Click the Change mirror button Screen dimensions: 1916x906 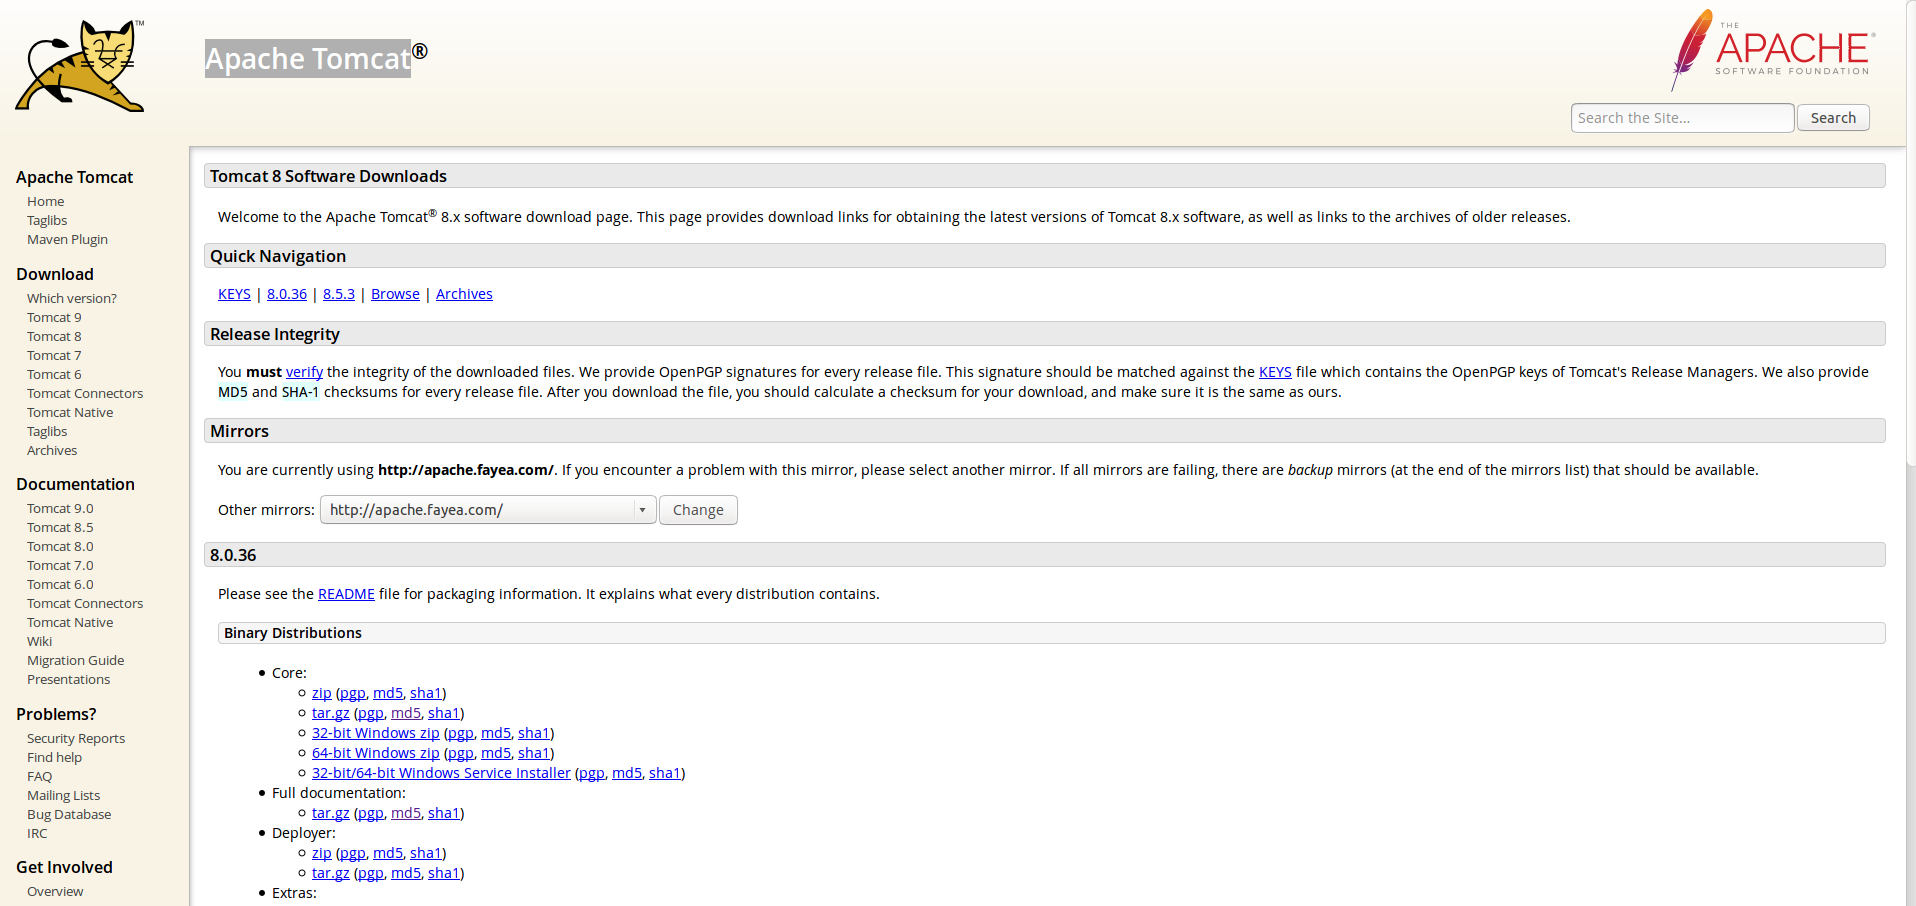(698, 510)
